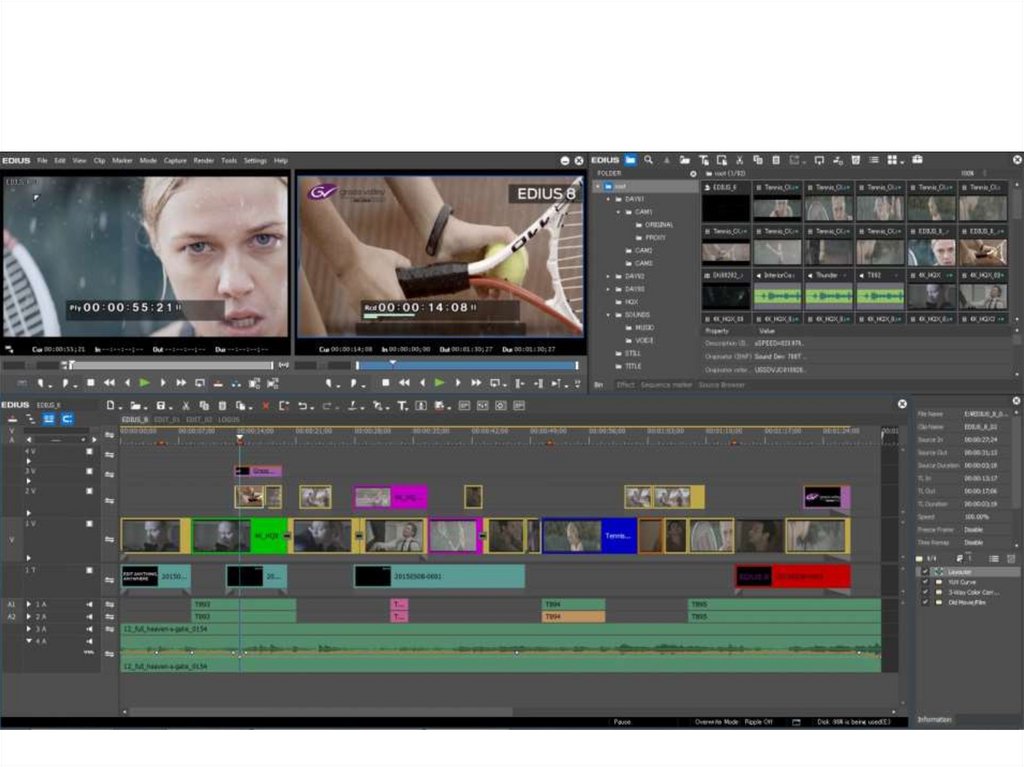The width and height of the screenshot is (1024, 767).
Task: Collapse the CAM1 folder in the bin tree
Action: click(x=618, y=212)
